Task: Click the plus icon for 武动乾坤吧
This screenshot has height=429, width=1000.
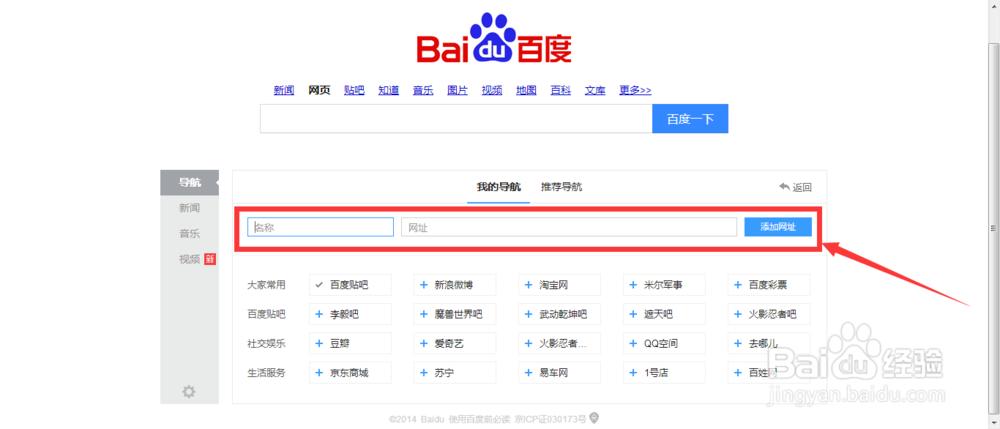Action: [x=528, y=314]
